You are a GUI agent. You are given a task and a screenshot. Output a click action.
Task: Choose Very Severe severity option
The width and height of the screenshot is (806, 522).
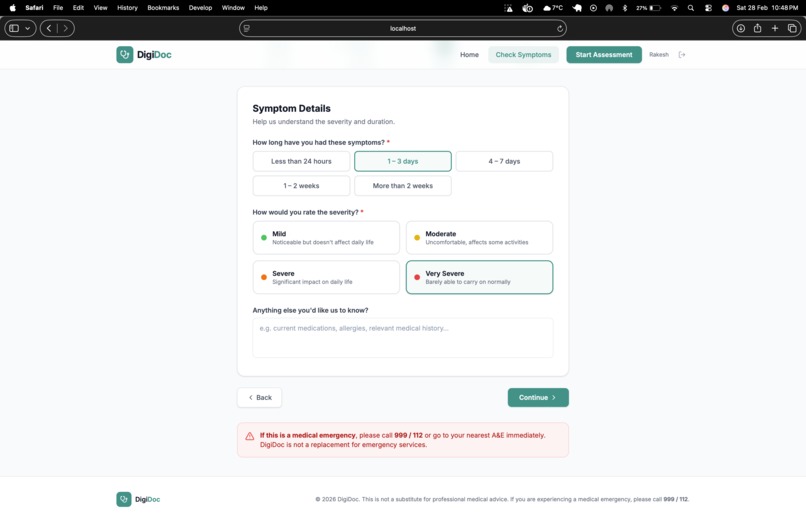click(479, 277)
